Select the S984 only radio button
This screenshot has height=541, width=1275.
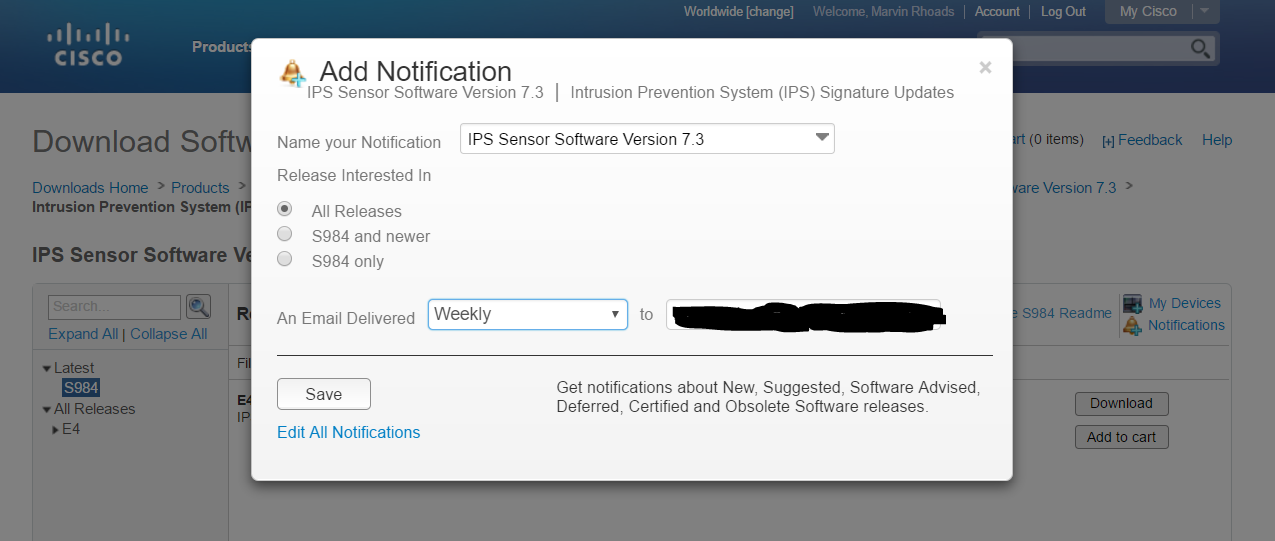285,260
